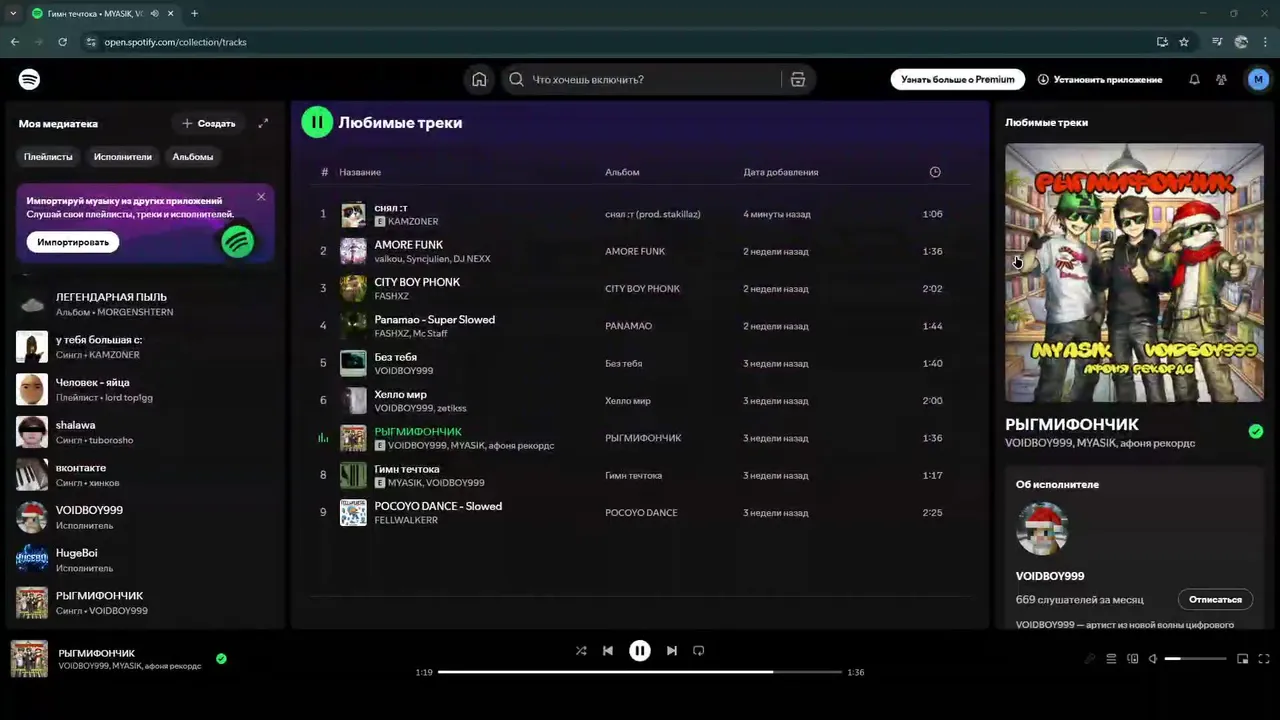
Task: Focus the search field Что хочешь включить?
Action: 644,79
